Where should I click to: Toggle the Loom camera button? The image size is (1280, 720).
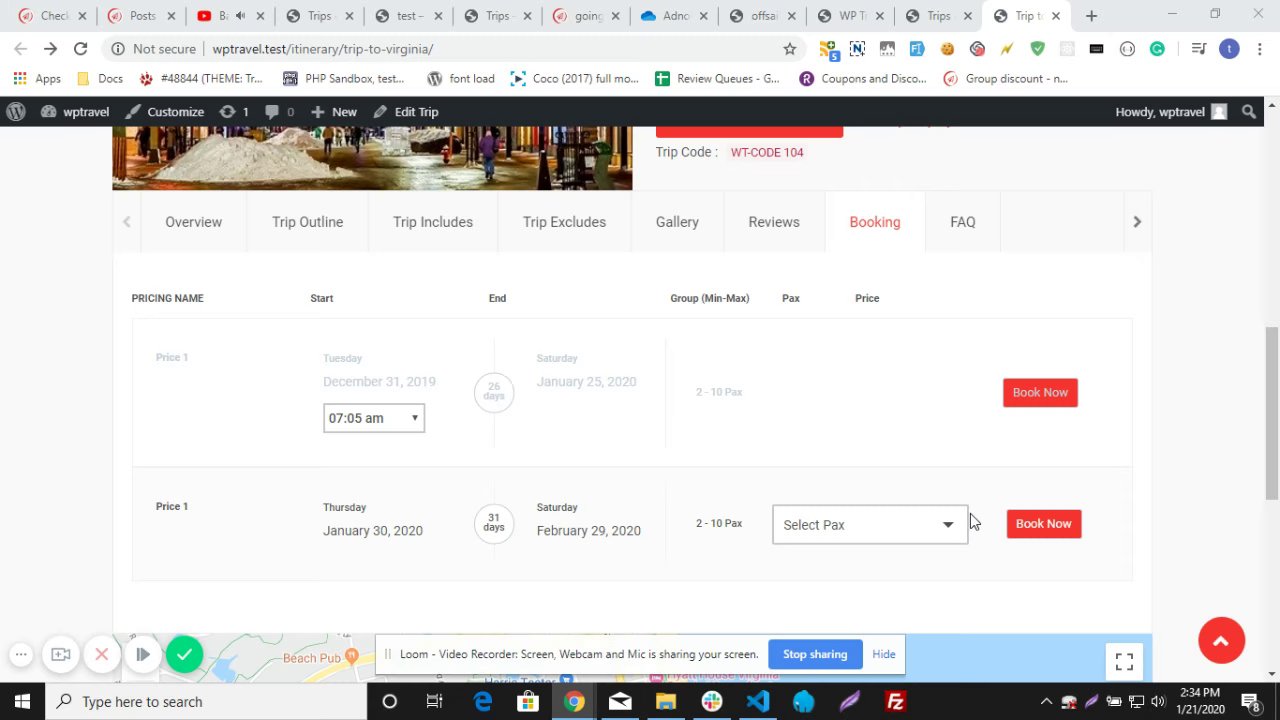(x=61, y=655)
